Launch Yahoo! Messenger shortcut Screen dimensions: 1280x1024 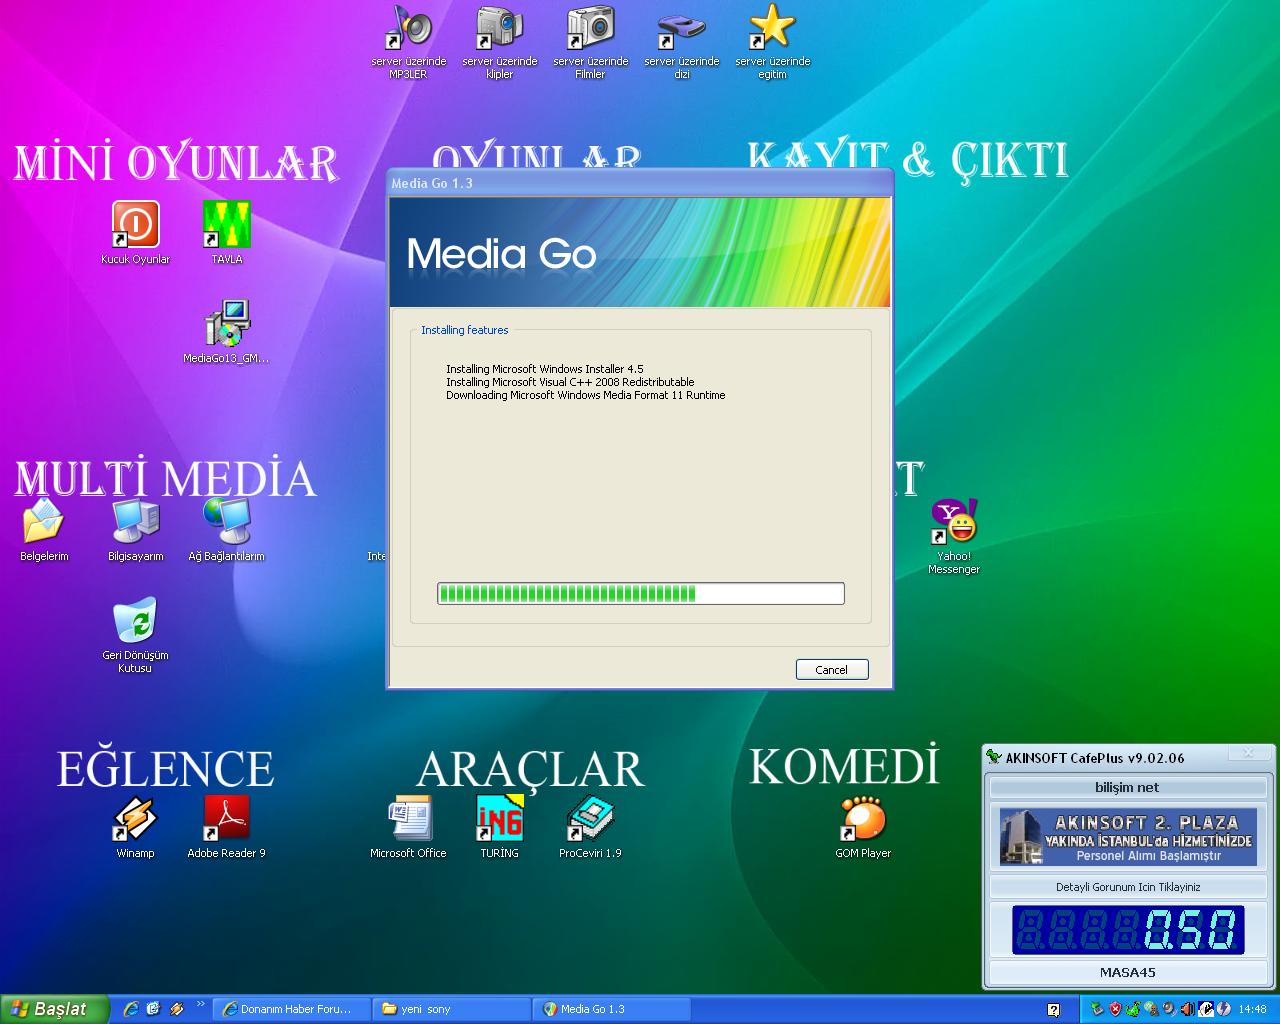[x=954, y=537]
